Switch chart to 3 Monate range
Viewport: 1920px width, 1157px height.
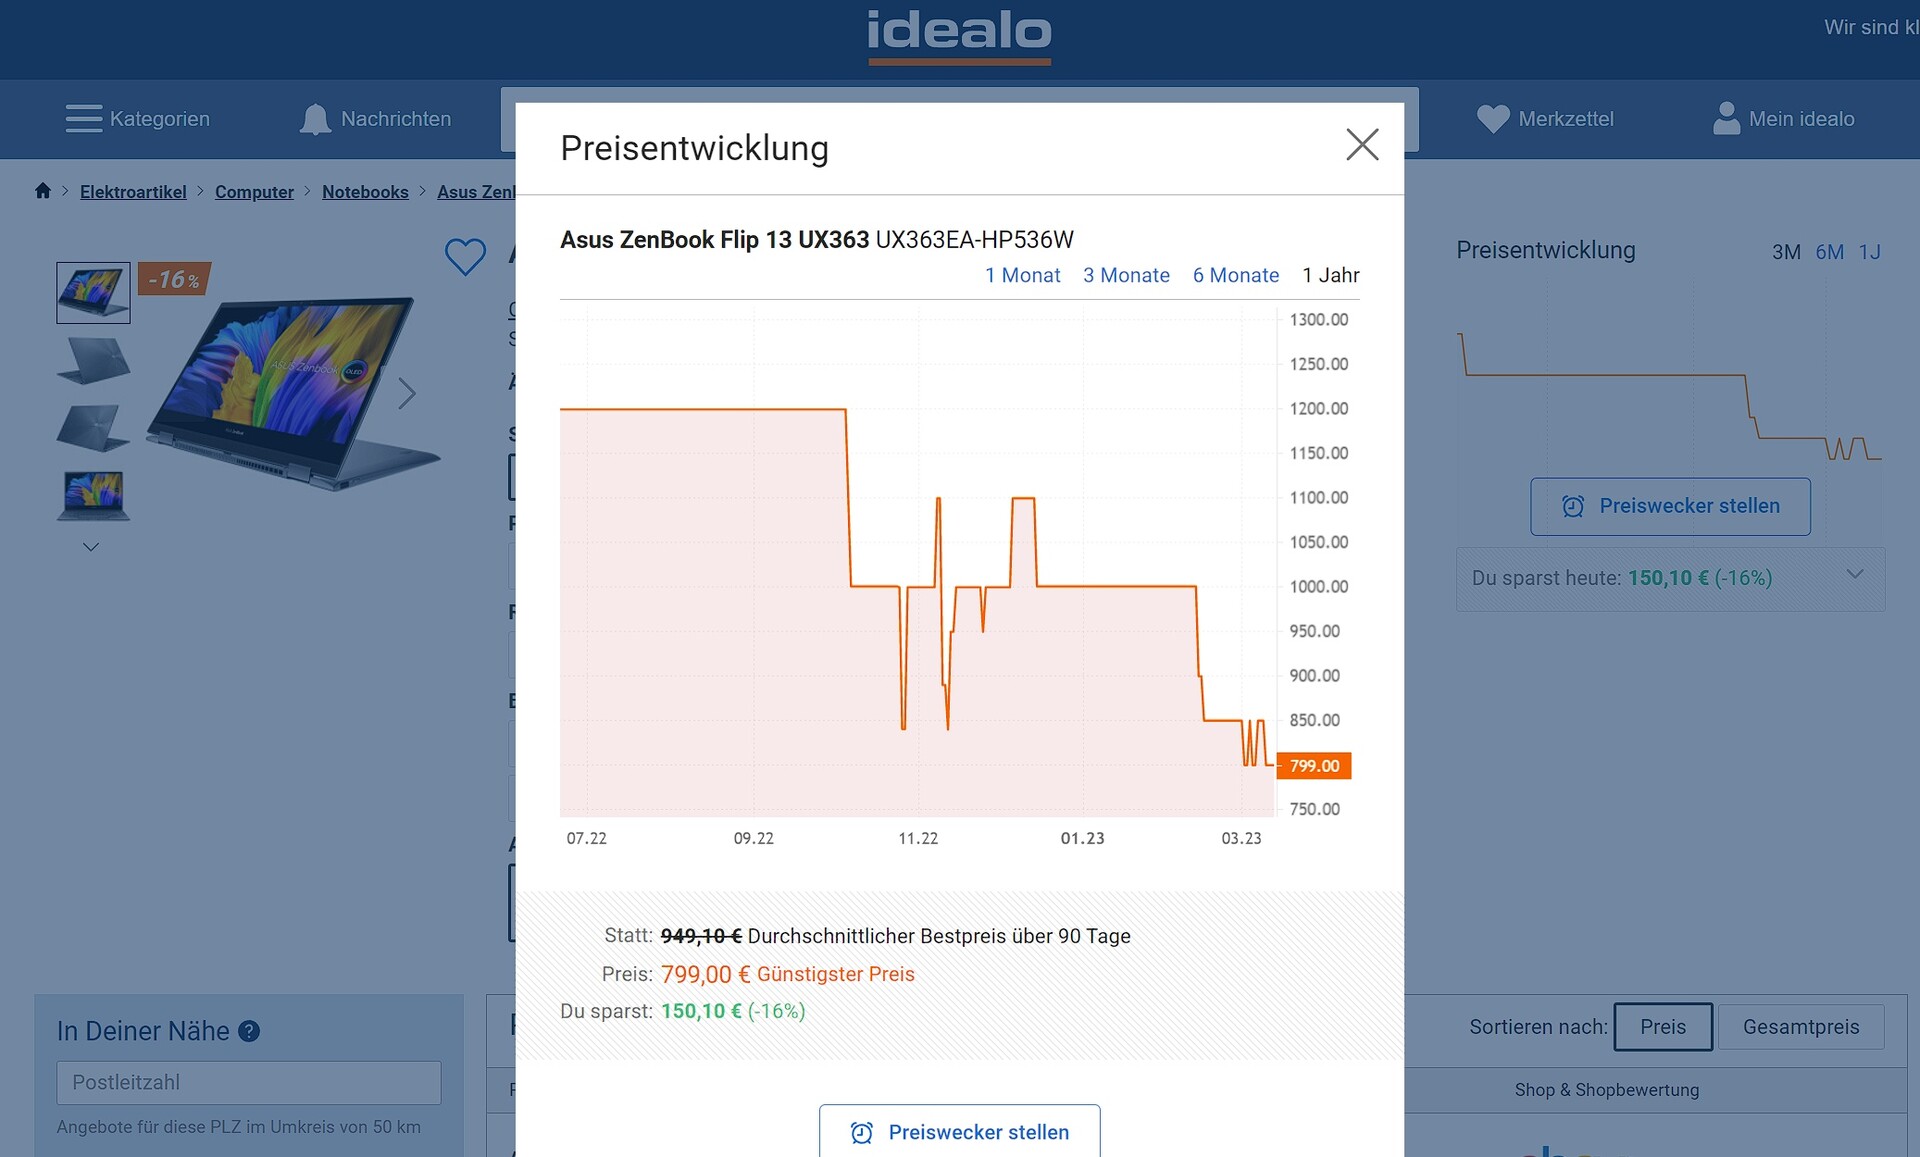click(1126, 275)
